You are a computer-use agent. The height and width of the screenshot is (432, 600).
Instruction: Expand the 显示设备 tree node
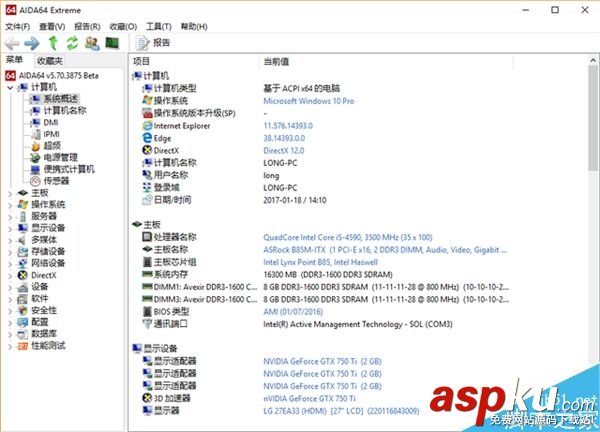(10, 229)
